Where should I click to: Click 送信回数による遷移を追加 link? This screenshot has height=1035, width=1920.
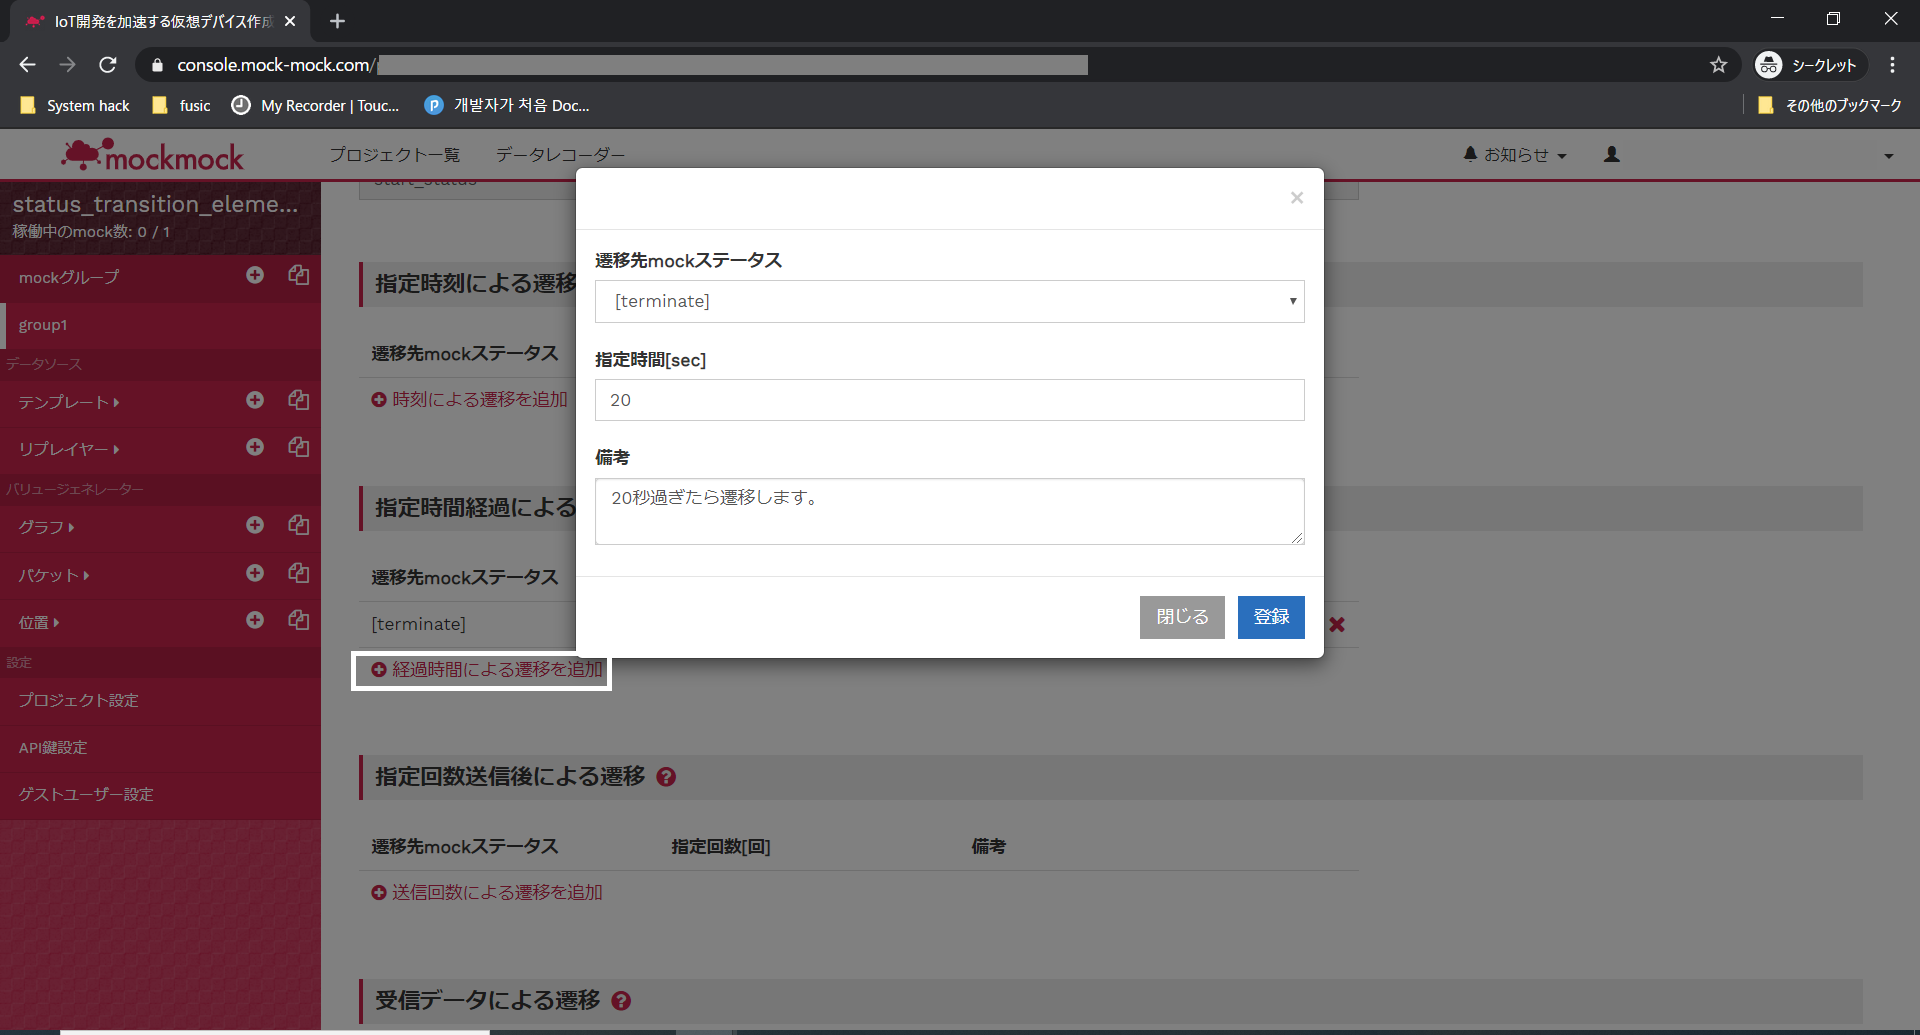pyautogui.click(x=487, y=893)
